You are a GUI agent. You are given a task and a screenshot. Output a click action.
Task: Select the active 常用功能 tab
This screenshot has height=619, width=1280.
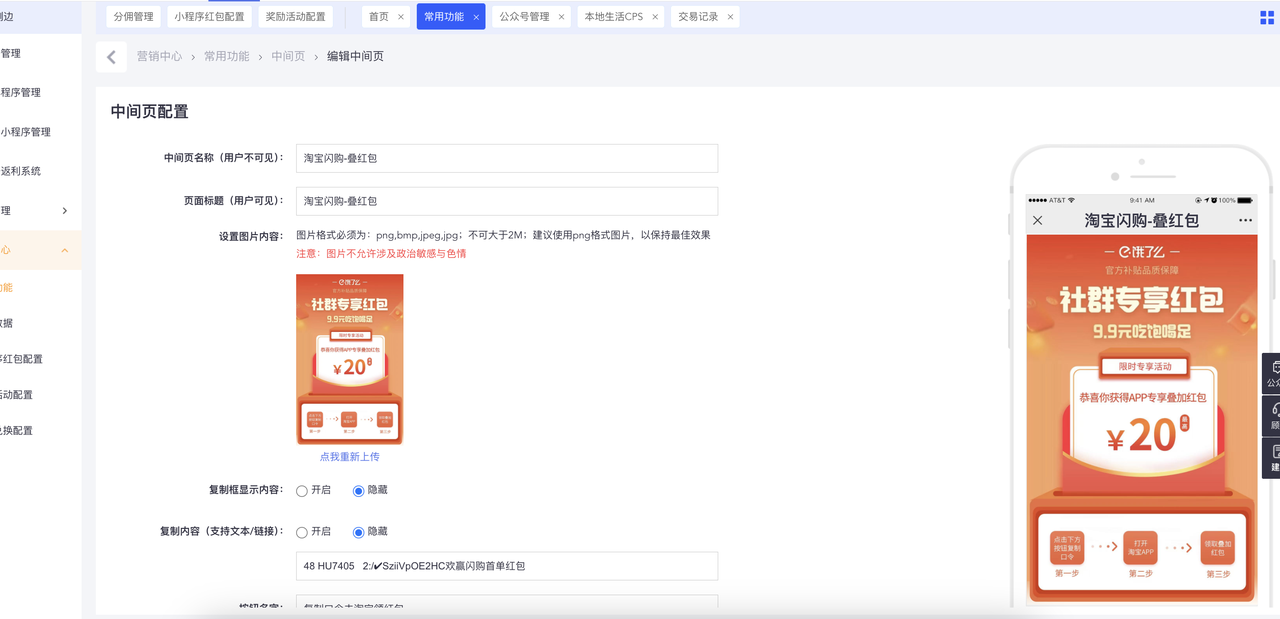point(444,17)
